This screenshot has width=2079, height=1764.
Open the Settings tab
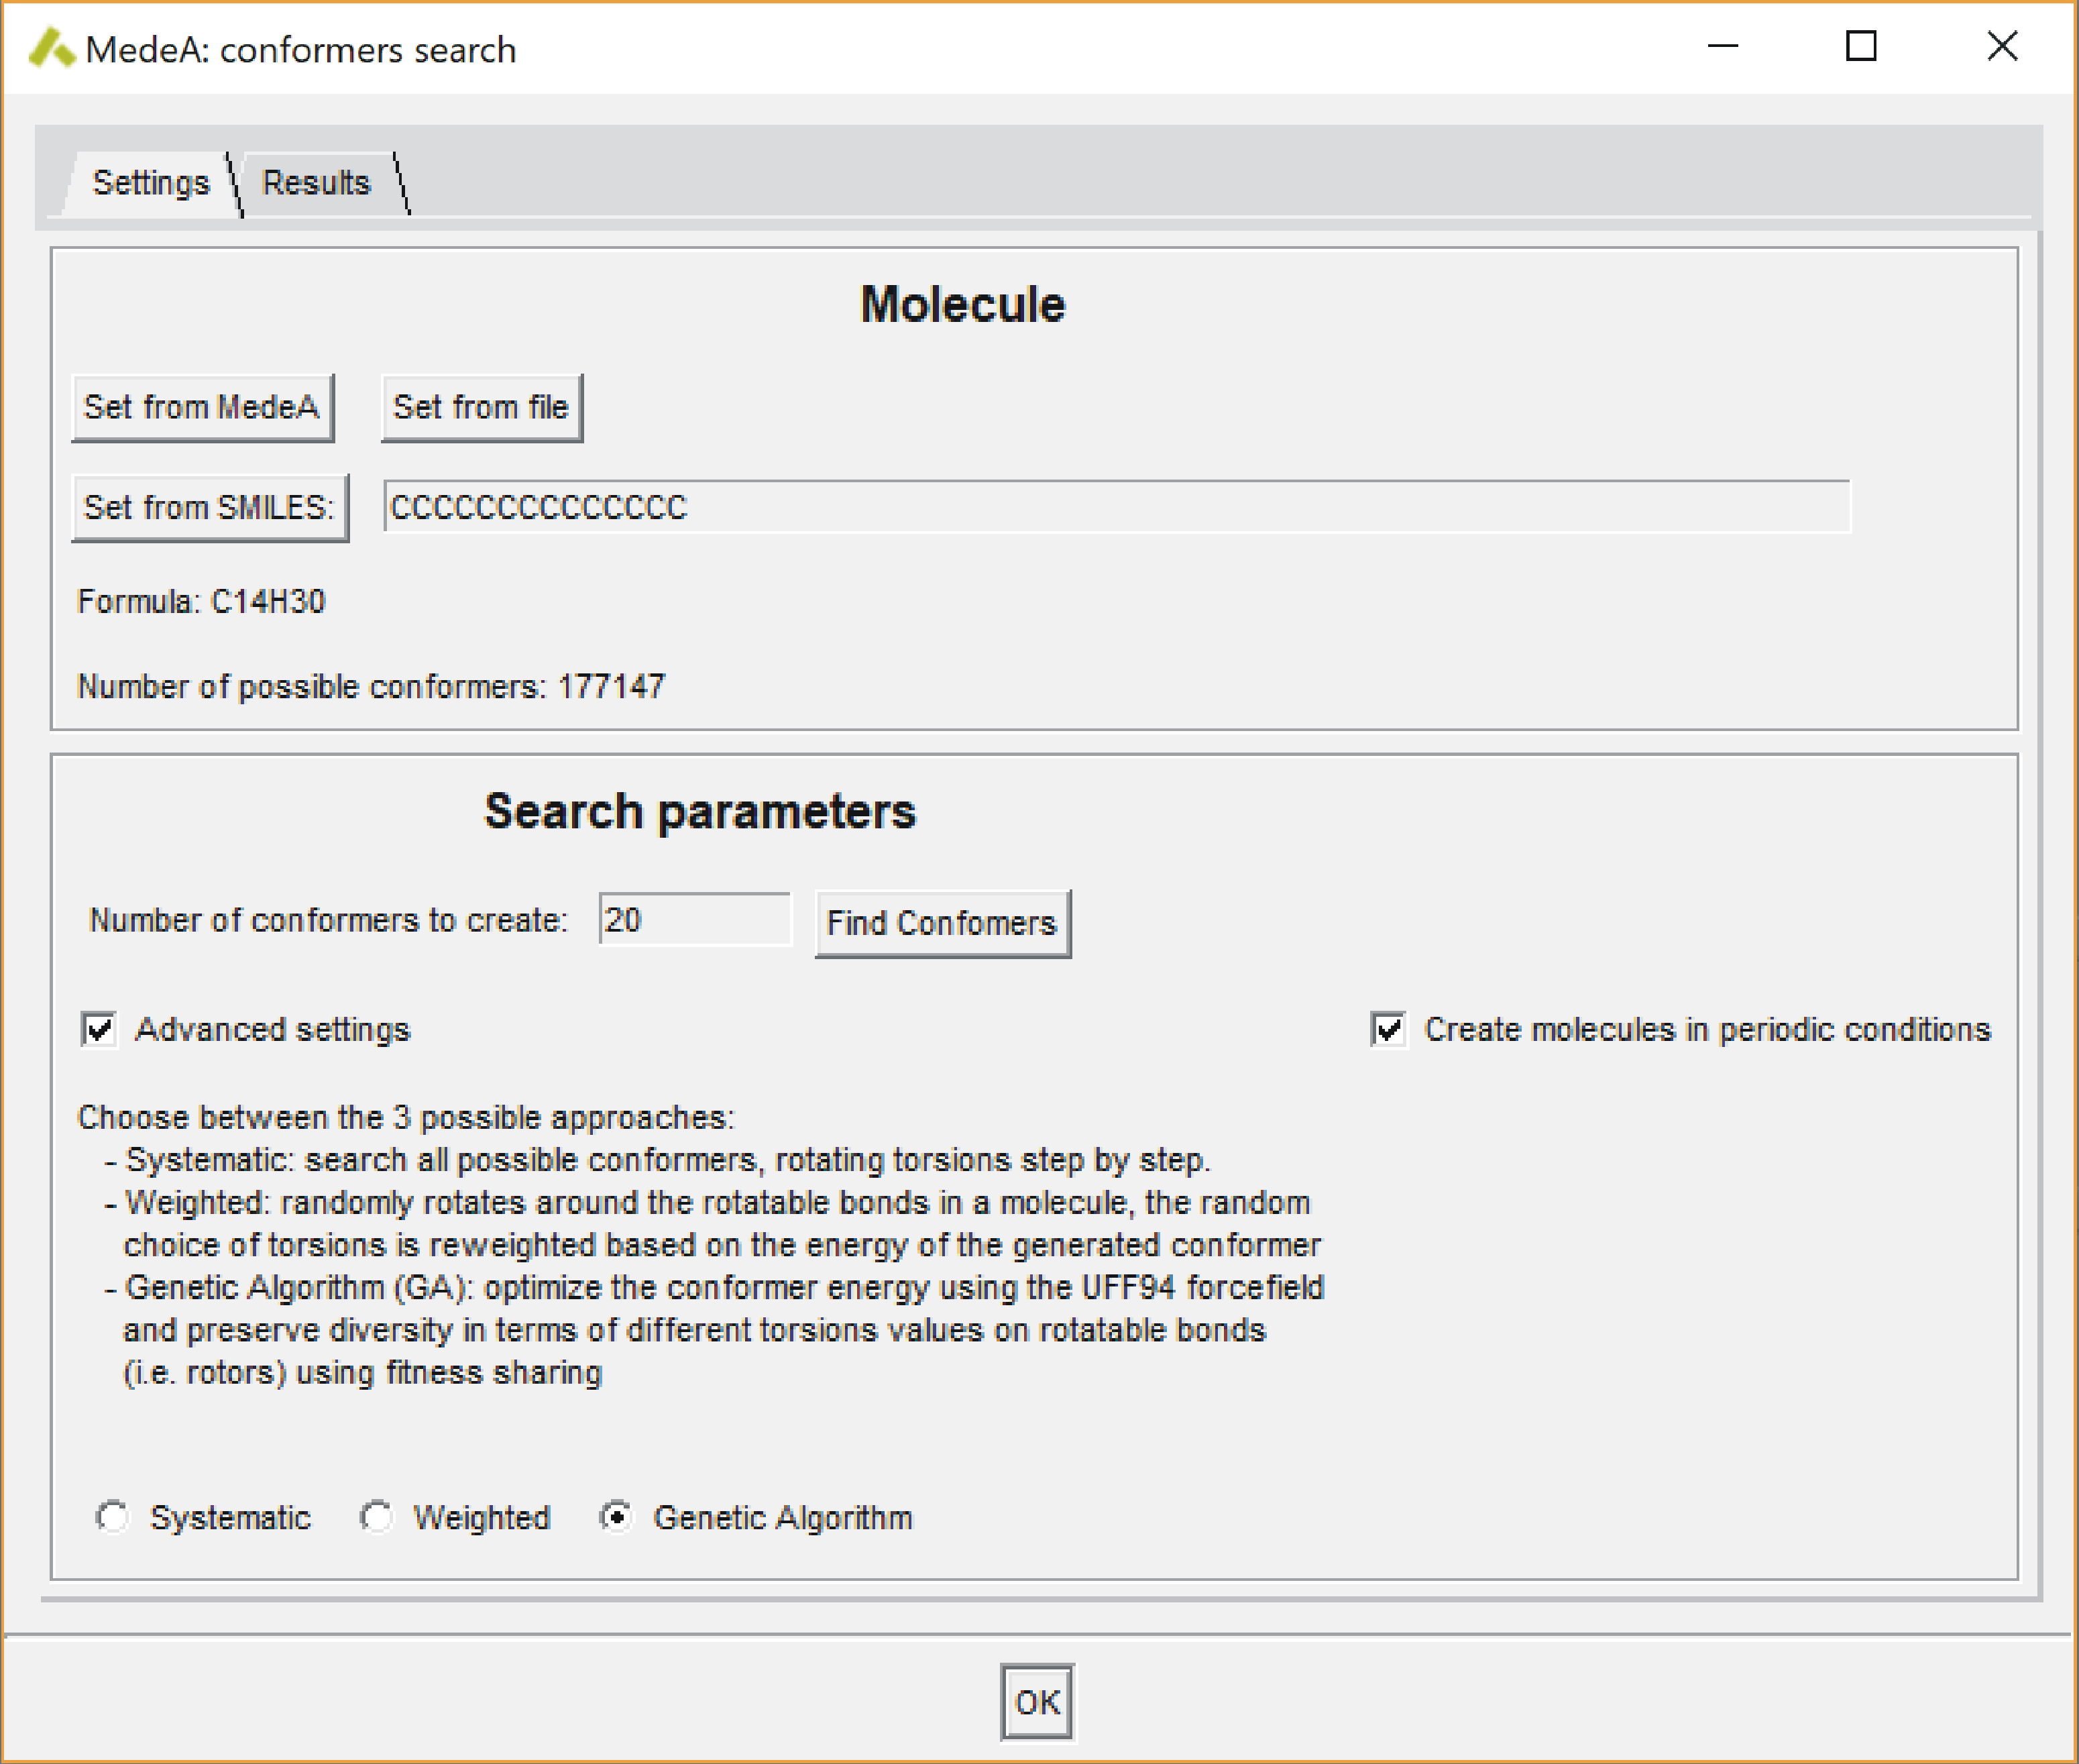151,183
